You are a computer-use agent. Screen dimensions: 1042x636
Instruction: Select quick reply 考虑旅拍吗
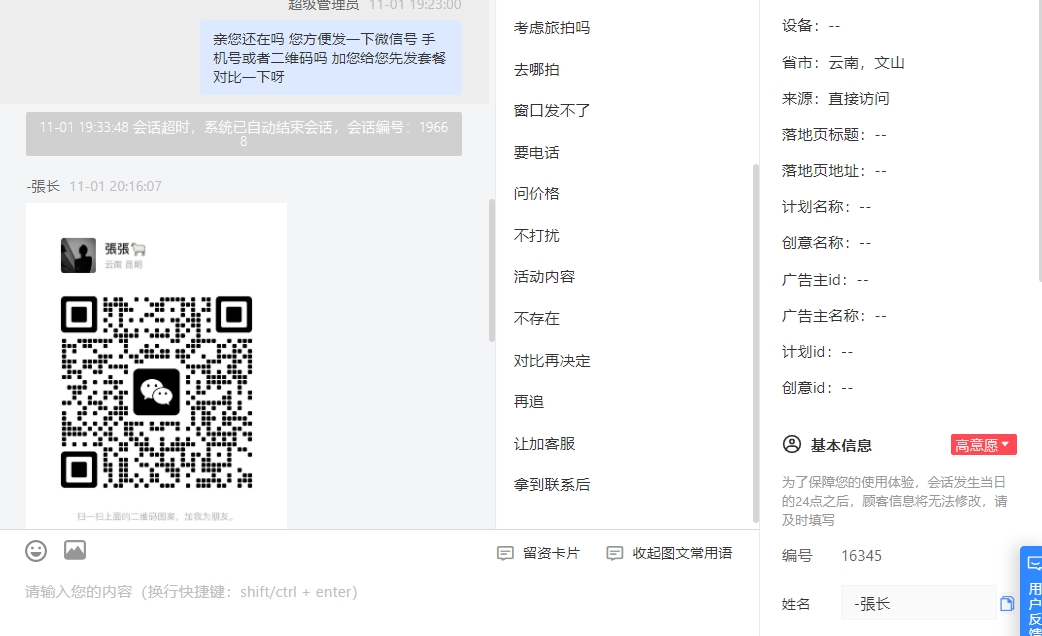pos(552,28)
